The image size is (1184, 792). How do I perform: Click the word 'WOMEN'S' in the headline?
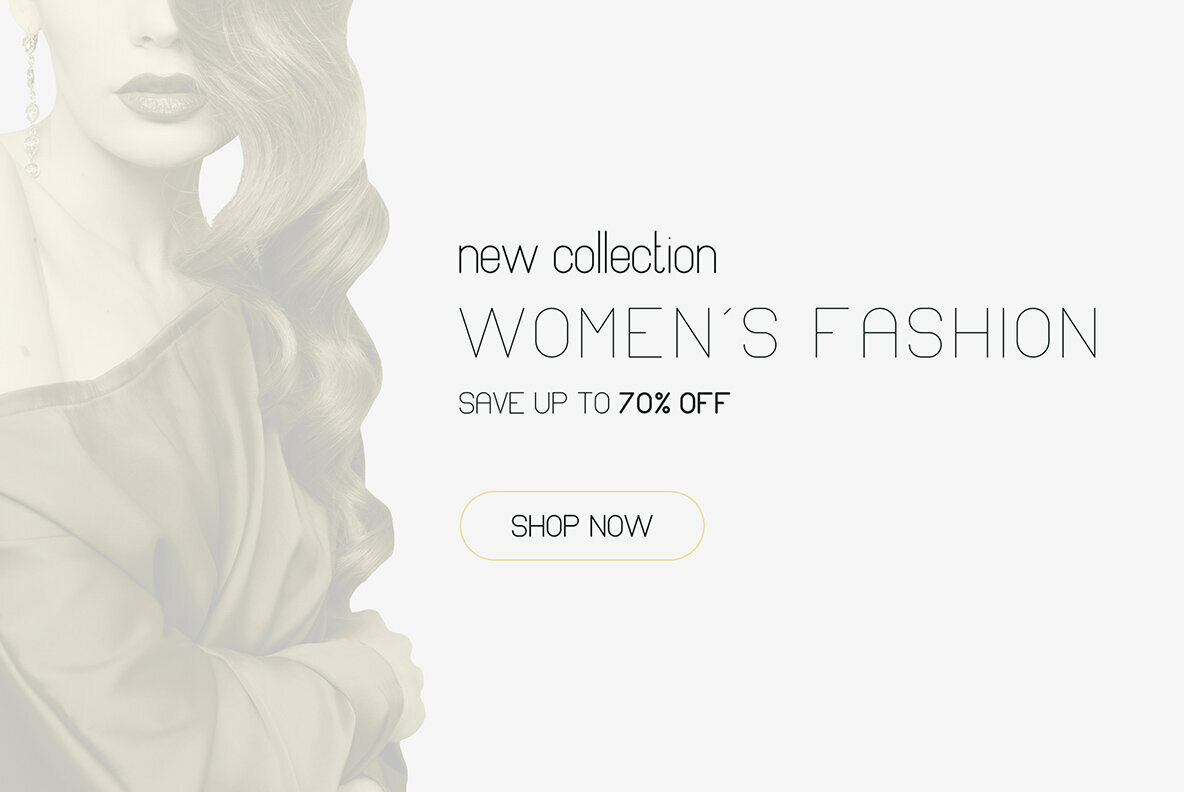click(618, 332)
